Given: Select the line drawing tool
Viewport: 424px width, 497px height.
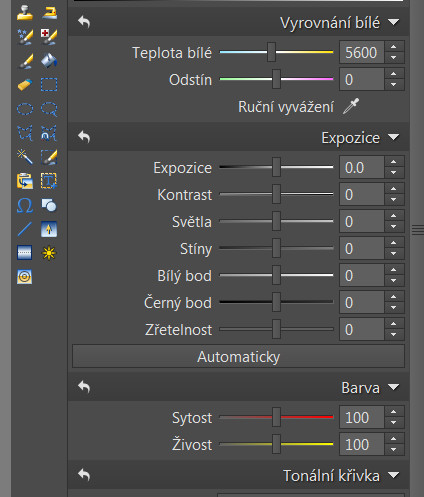Looking at the screenshot, I should 25,229.
